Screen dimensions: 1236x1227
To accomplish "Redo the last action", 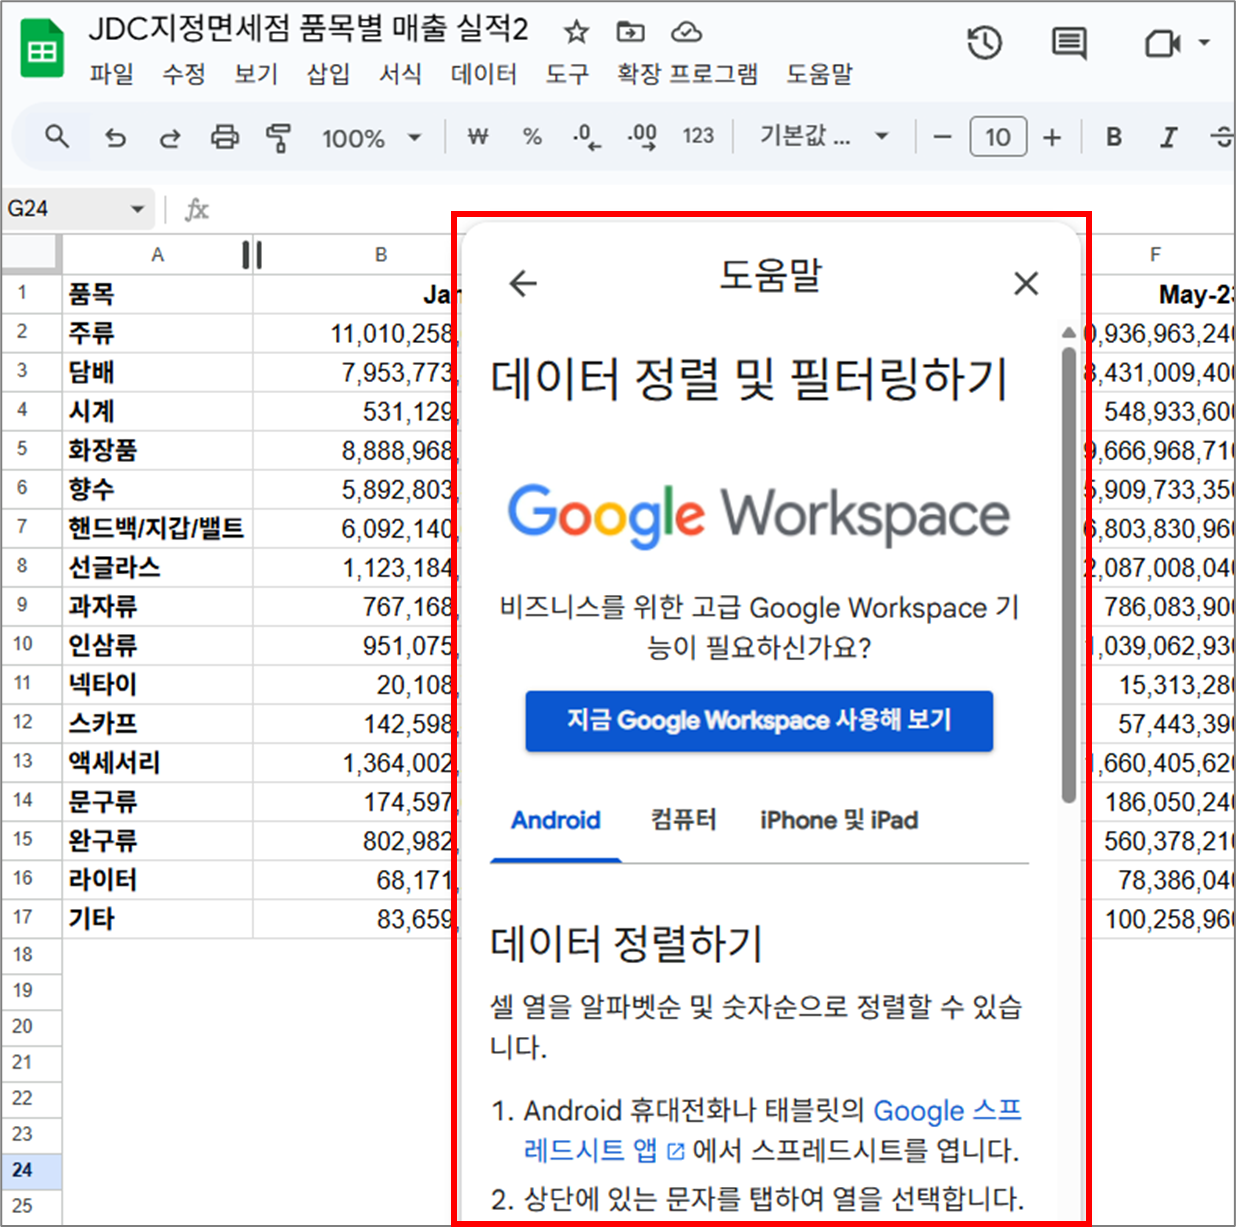I will (170, 138).
